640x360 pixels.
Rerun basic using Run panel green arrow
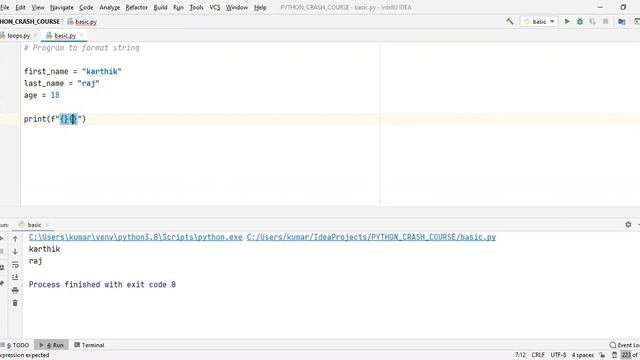click(x=2, y=239)
